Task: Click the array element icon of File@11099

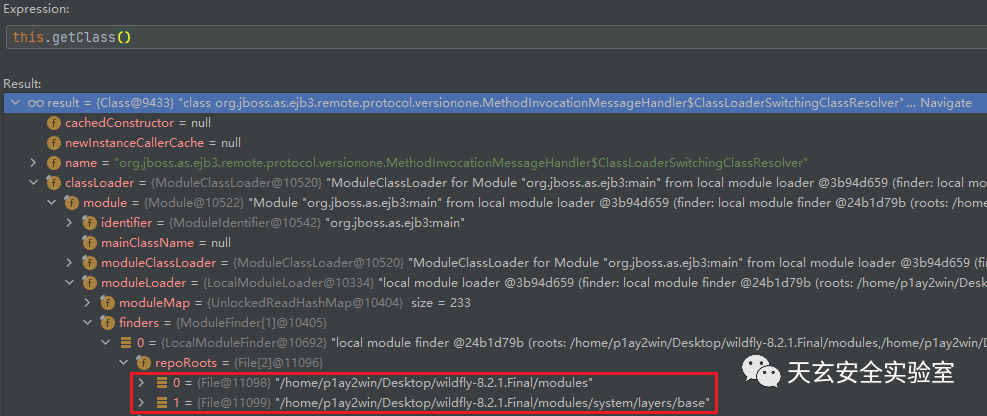Action: point(162,403)
